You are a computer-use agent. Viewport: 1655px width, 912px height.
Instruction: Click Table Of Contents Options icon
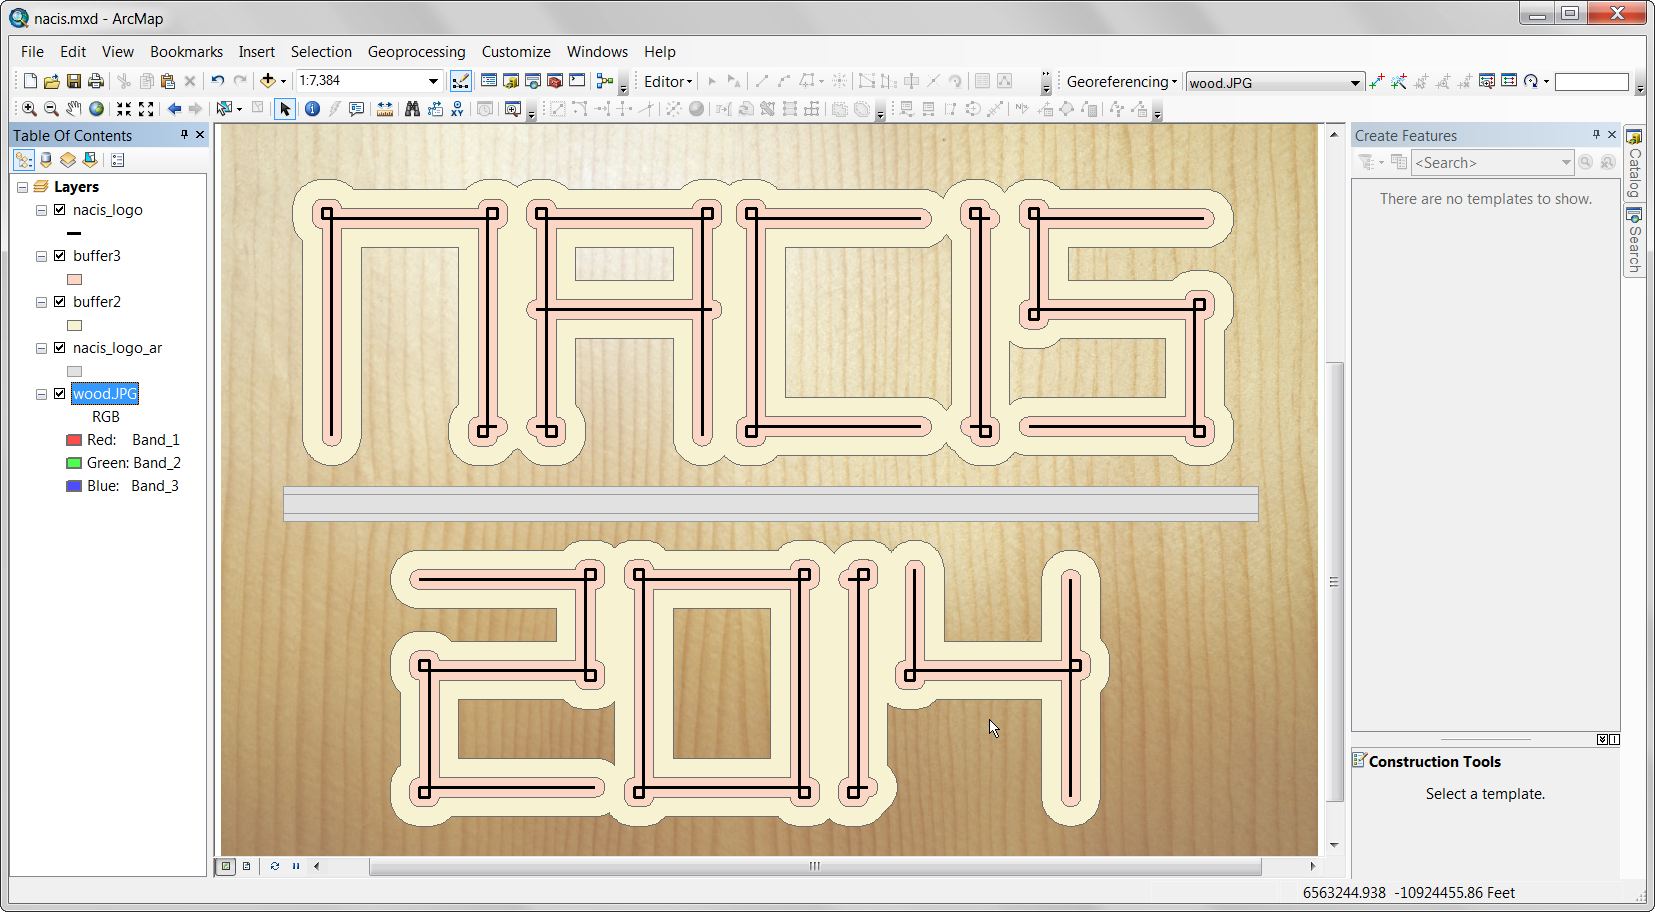117,160
